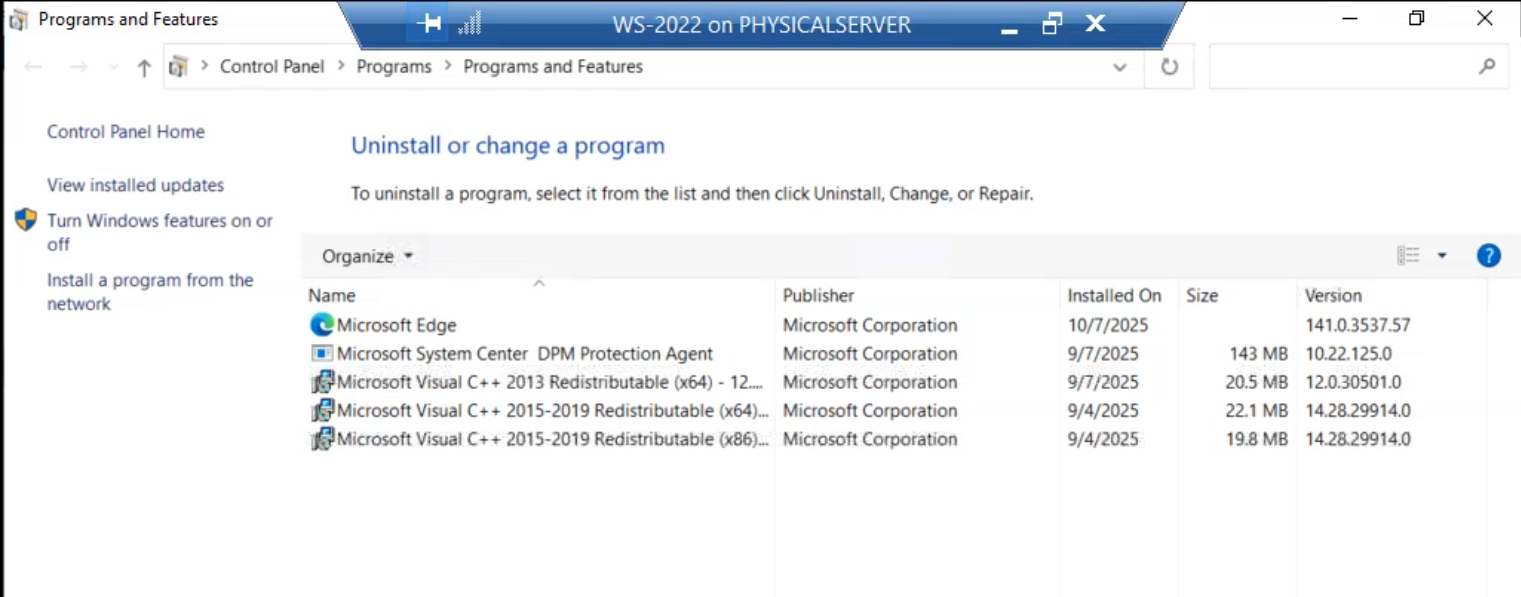The width and height of the screenshot is (1521, 597).
Task: Open the recent locations dropdown arrow
Action: click(x=113, y=68)
